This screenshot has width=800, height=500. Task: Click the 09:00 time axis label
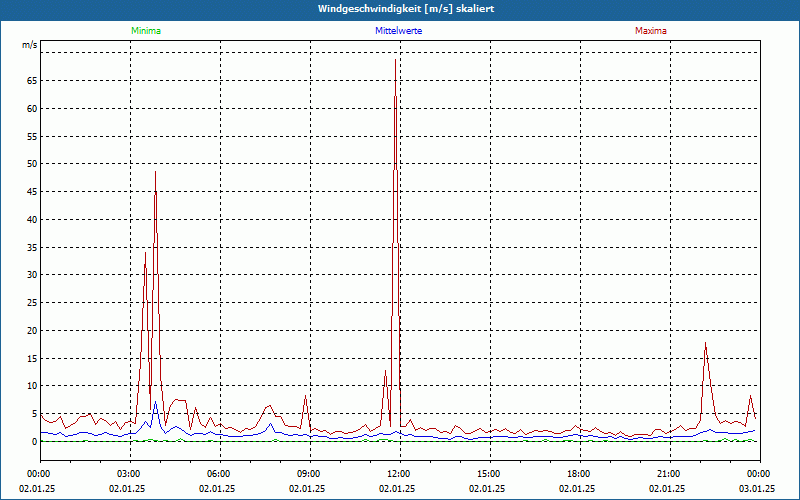coord(310,474)
